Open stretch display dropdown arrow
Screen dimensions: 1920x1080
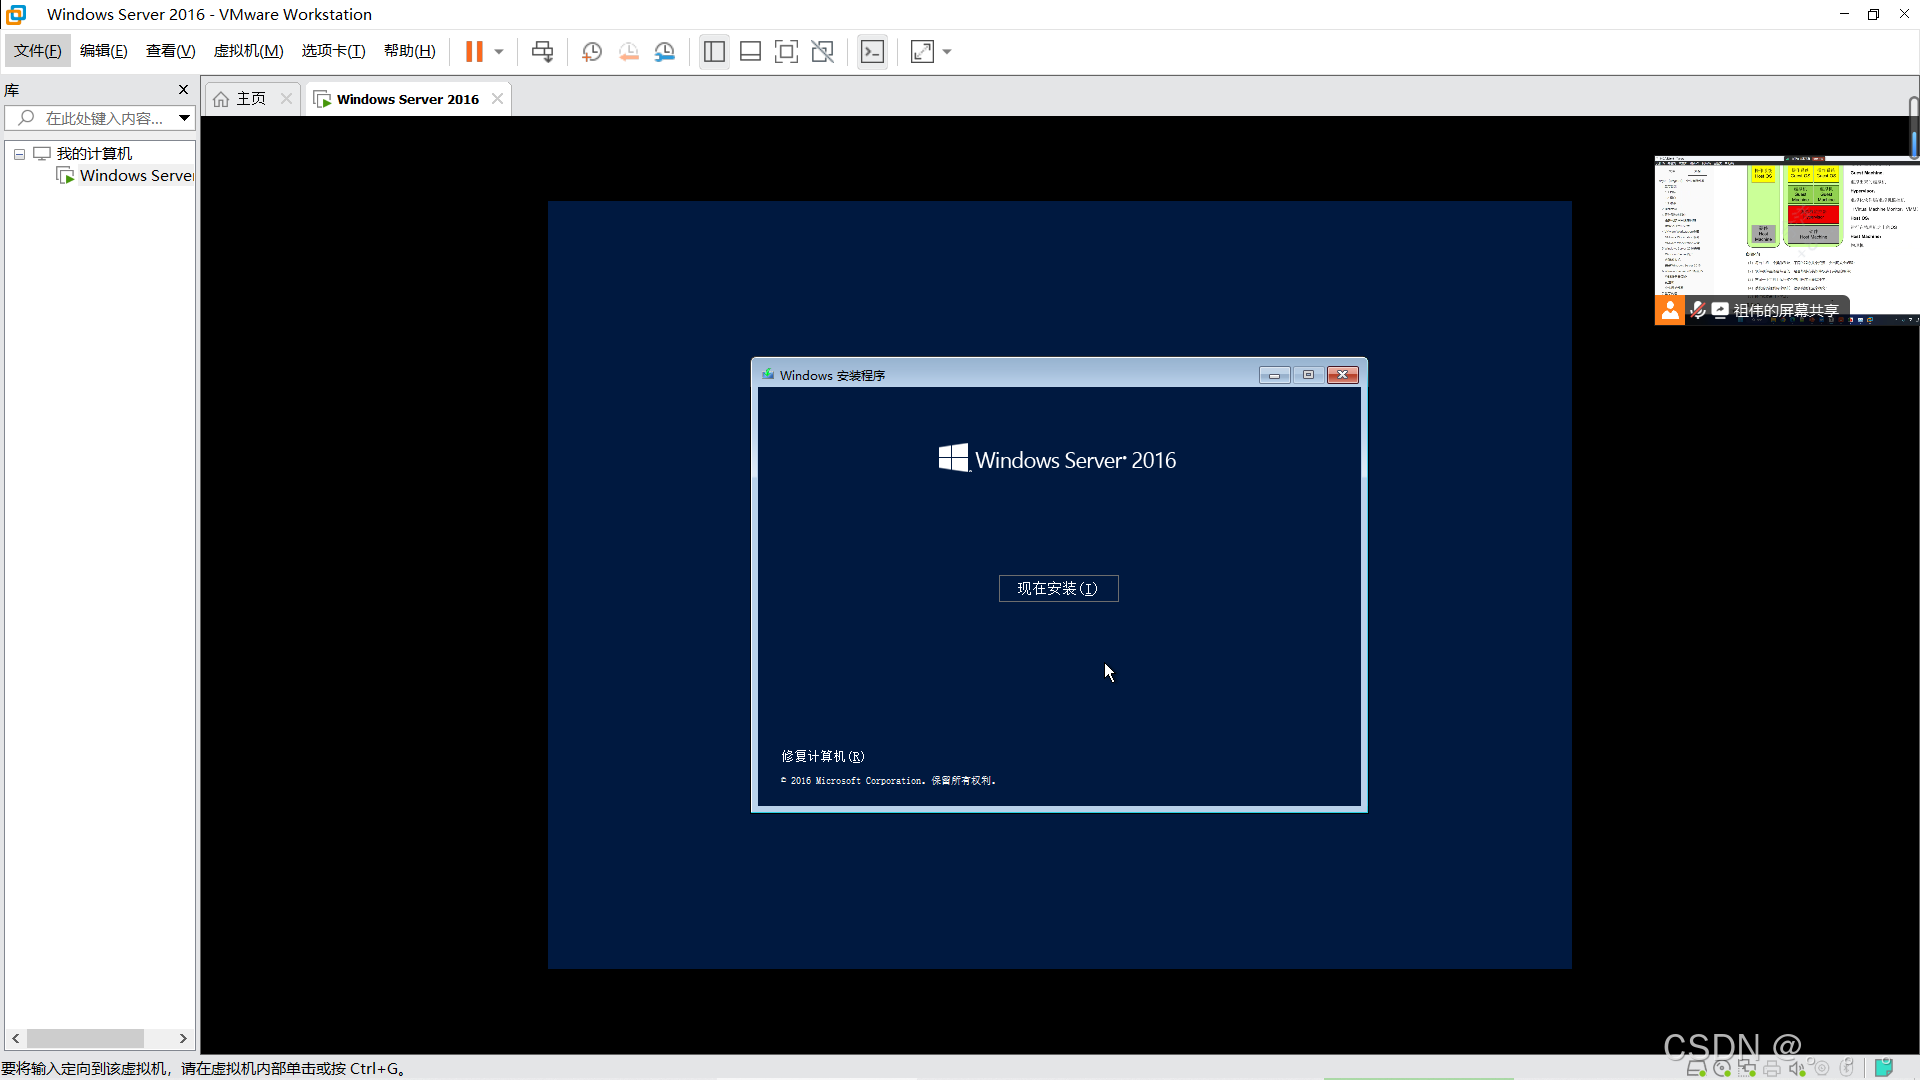(947, 52)
